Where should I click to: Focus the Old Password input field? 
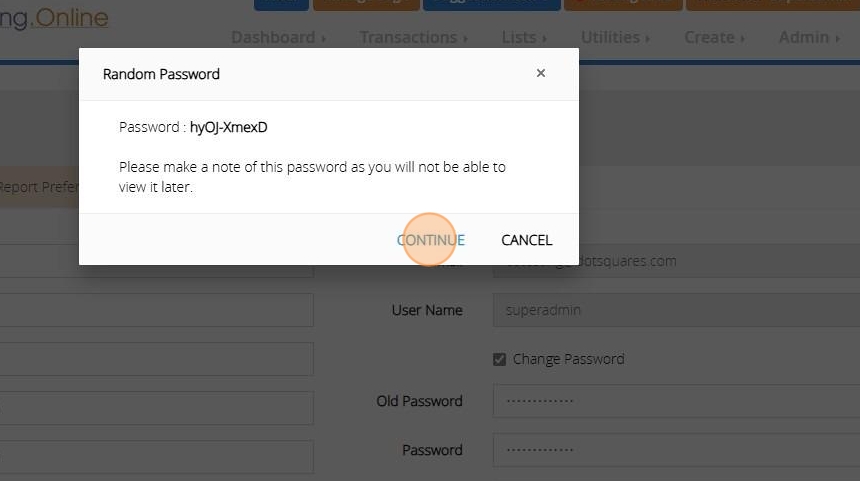tap(675, 401)
